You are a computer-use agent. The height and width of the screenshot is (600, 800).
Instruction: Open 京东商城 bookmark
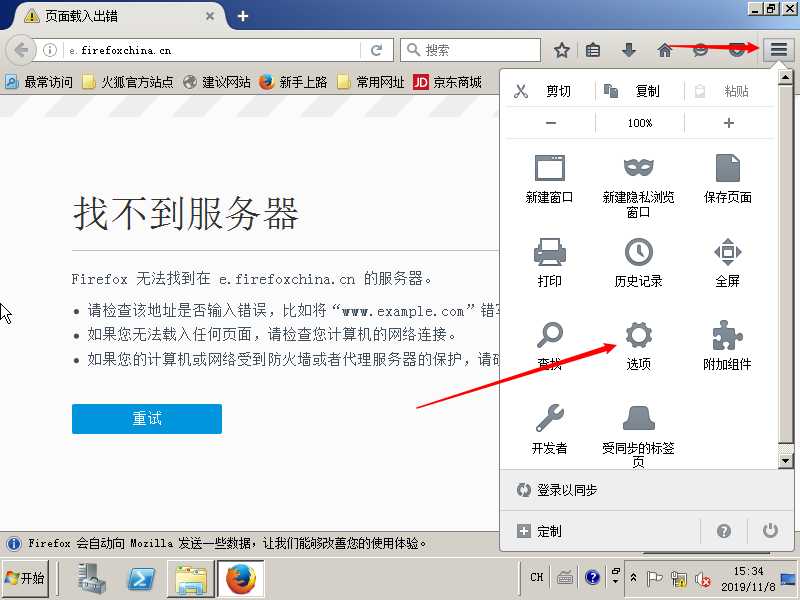(447, 82)
